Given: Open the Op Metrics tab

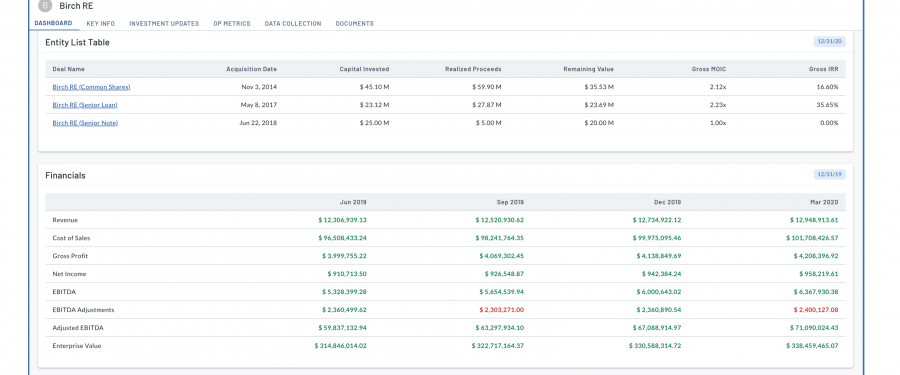Looking at the screenshot, I should (232, 24).
